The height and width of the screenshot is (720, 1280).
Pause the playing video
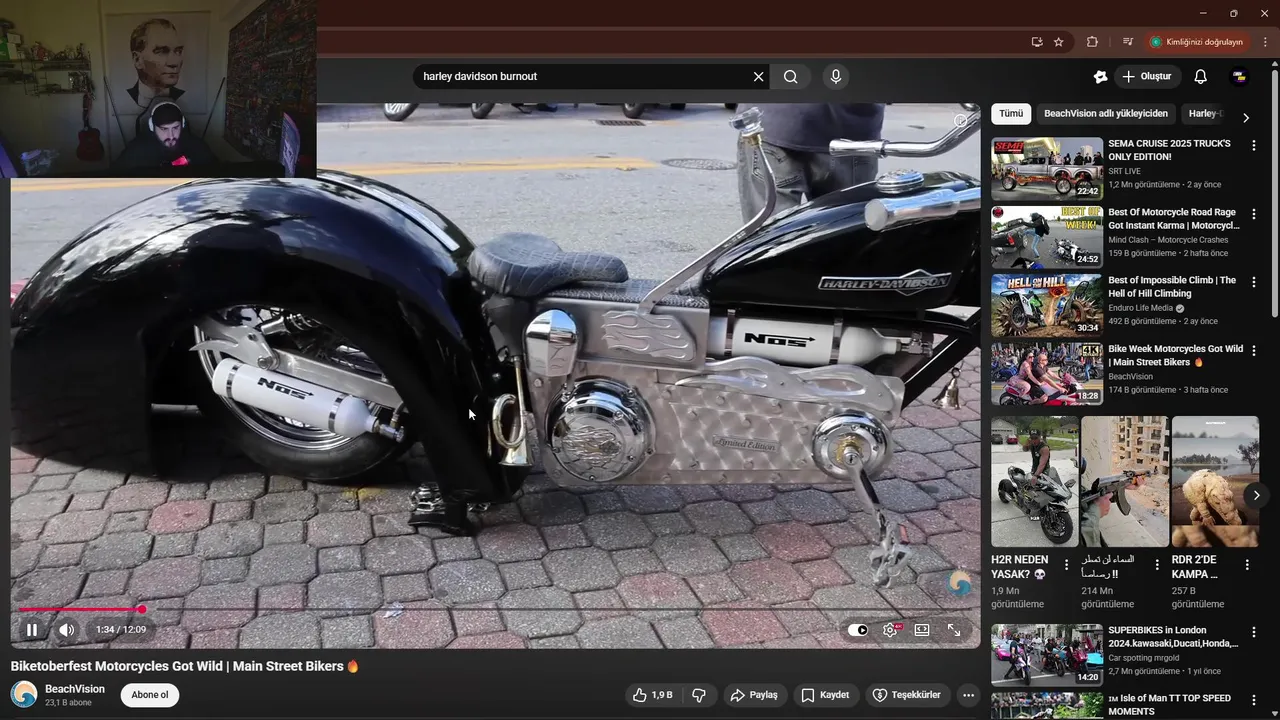(x=32, y=630)
